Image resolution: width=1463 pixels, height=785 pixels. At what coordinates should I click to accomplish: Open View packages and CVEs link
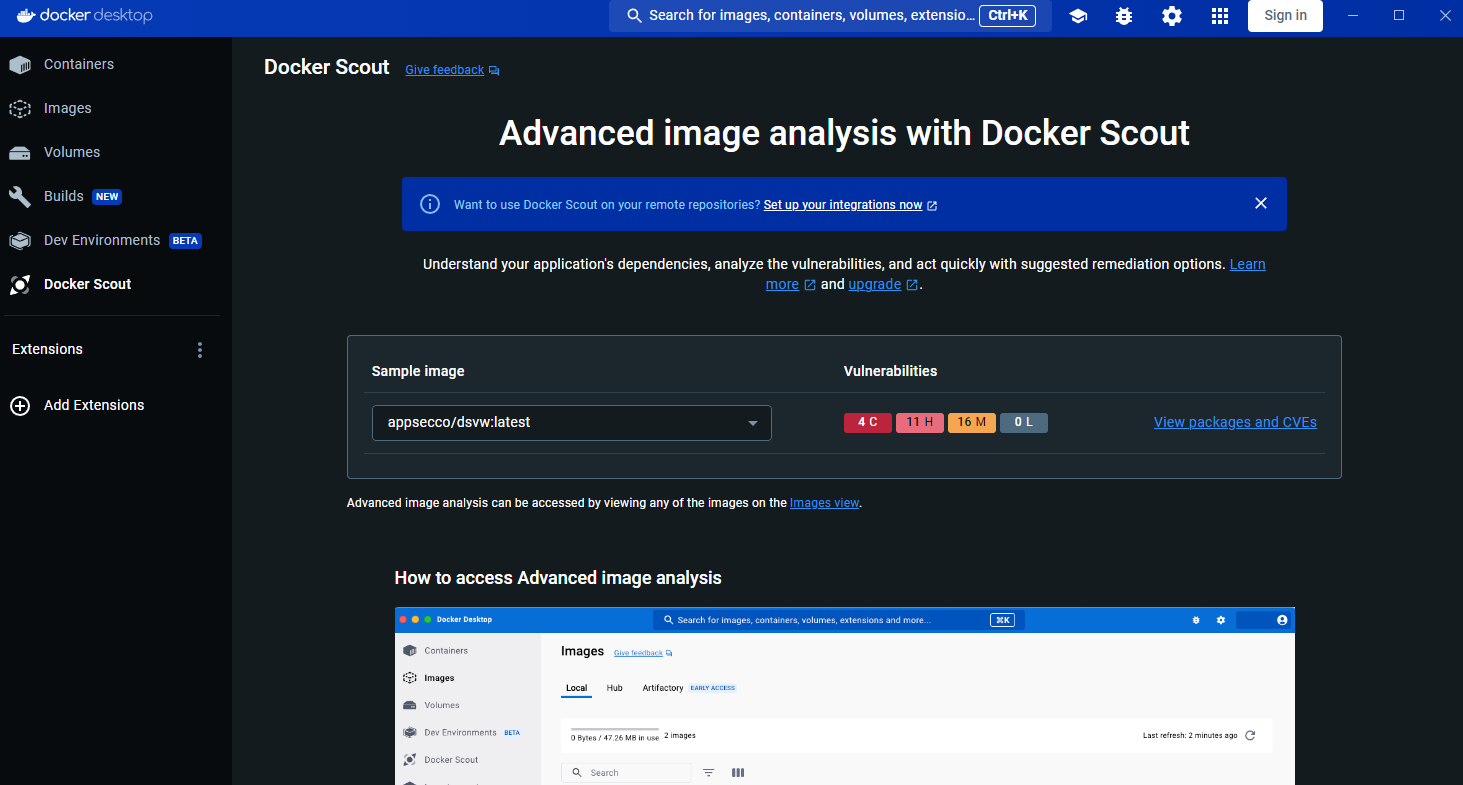click(1235, 422)
